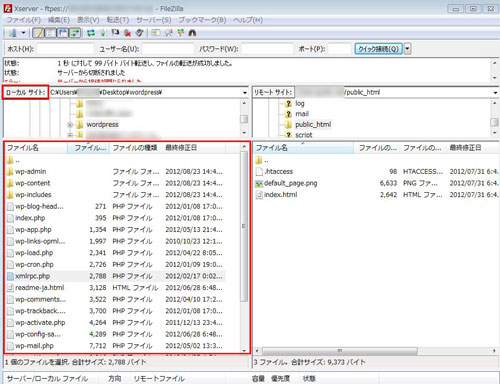Open the ブックマーク(B) menu
This screenshot has height=384, width=500.
202,20
